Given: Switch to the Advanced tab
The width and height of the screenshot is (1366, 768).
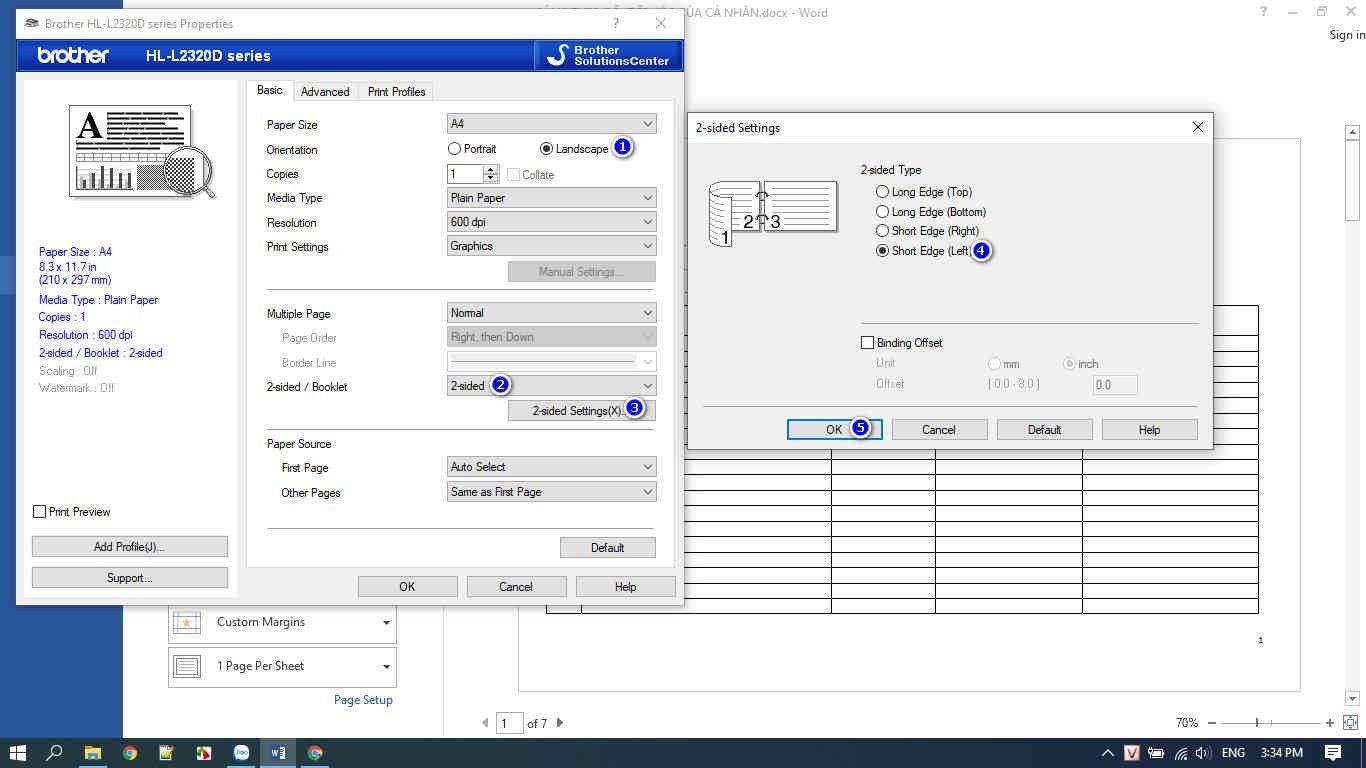Looking at the screenshot, I should 325,92.
